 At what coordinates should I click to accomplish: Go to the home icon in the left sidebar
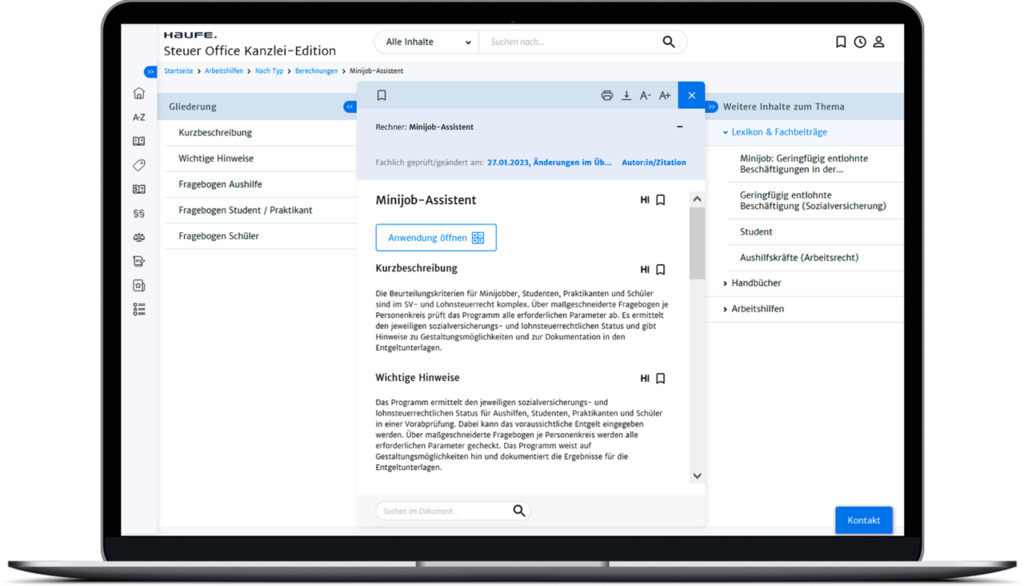click(x=139, y=93)
